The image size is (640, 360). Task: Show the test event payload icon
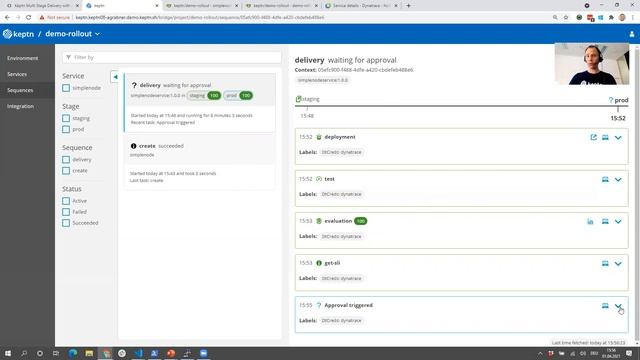[605, 179]
